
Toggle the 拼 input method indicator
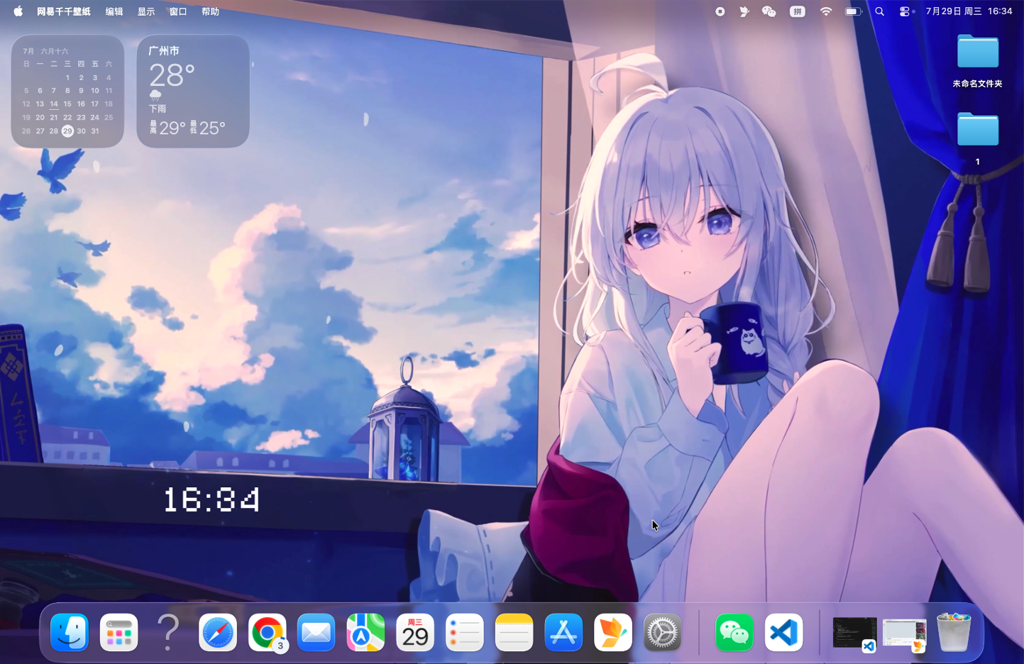797,11
